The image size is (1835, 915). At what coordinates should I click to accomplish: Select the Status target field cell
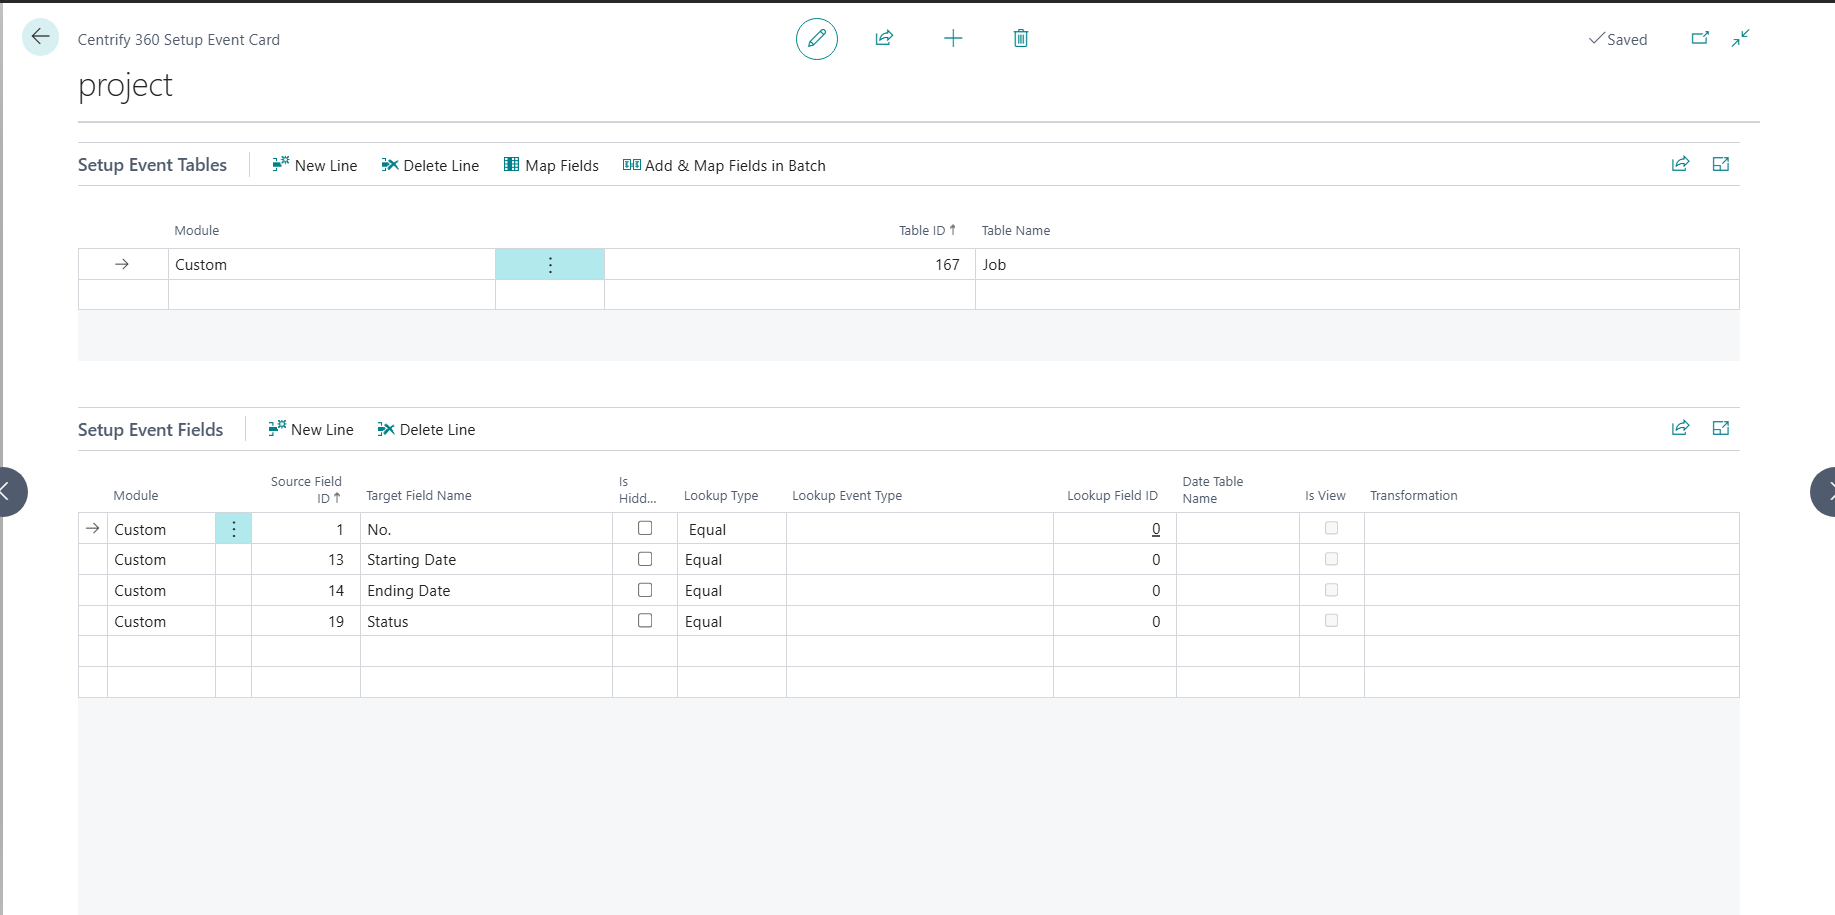486,621
